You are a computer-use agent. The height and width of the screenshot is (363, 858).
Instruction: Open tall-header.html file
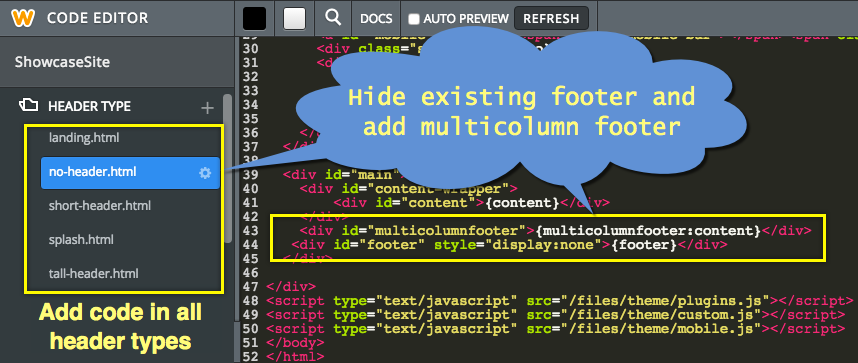[94, 273]
